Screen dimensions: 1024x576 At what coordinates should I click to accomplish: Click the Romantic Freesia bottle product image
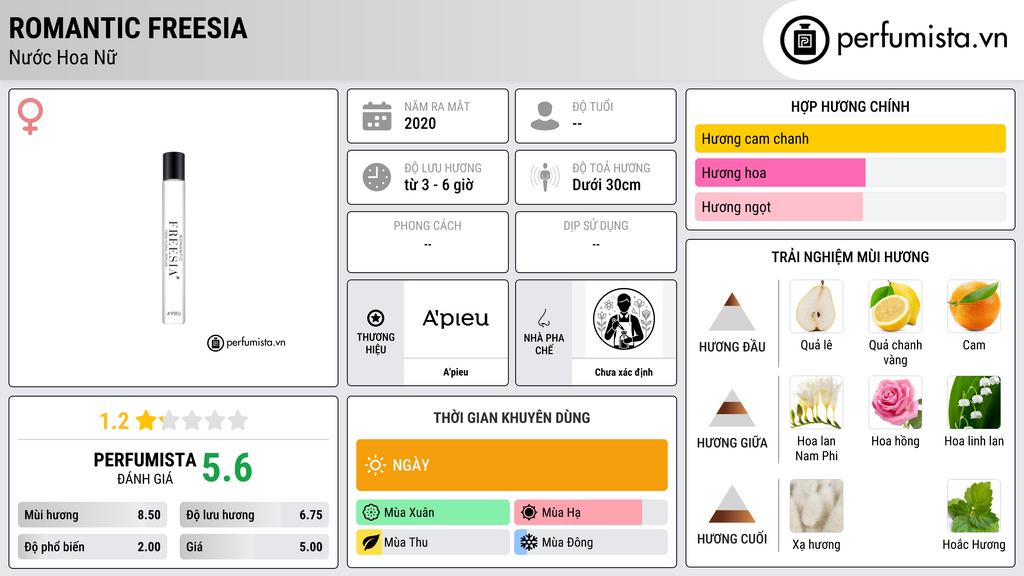(x=174, y=238)
